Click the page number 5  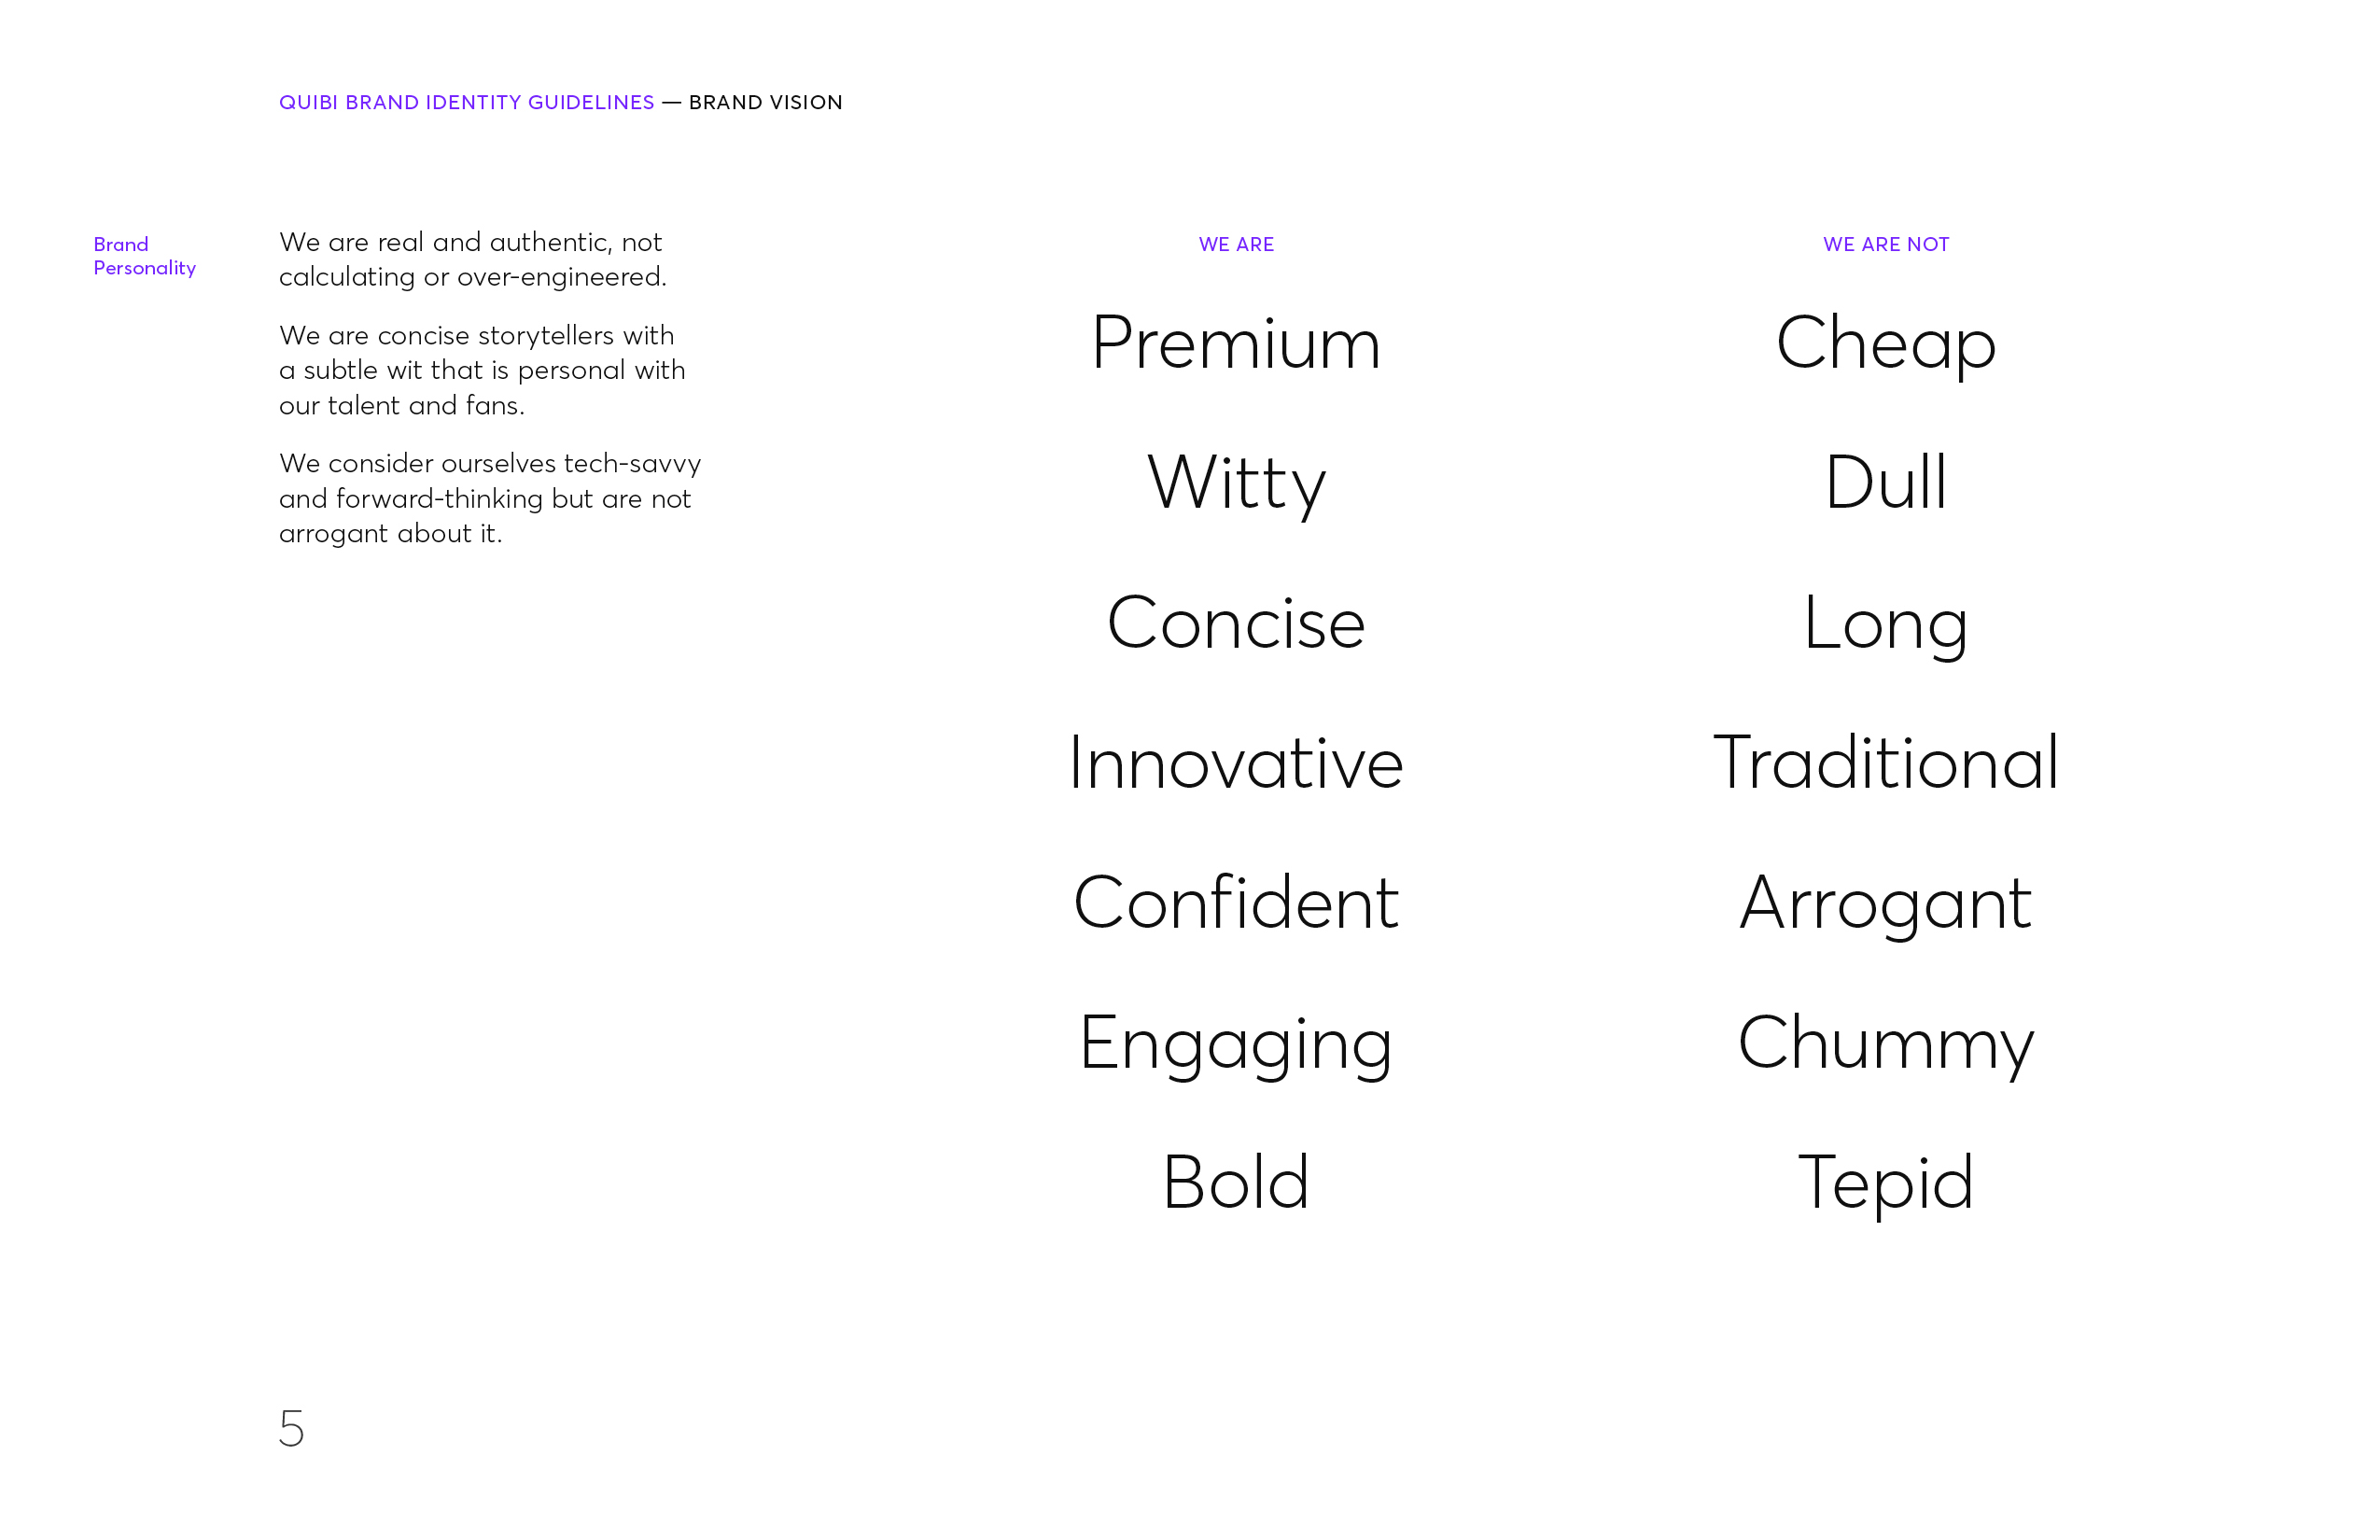291,1428
